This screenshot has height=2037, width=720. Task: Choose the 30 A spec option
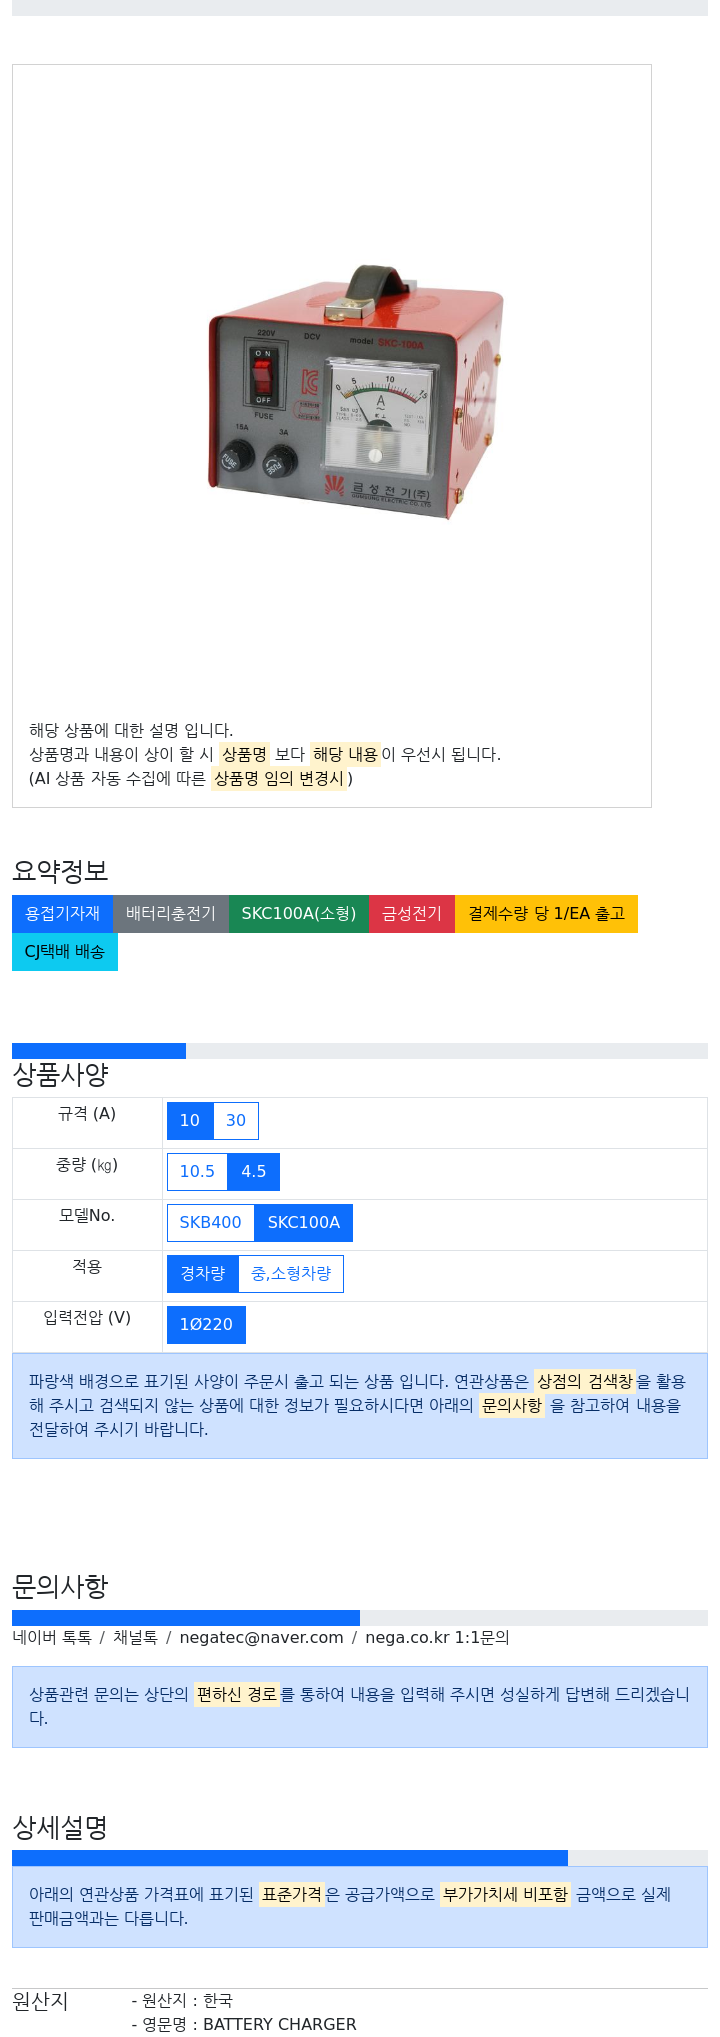coord(236,1121)
